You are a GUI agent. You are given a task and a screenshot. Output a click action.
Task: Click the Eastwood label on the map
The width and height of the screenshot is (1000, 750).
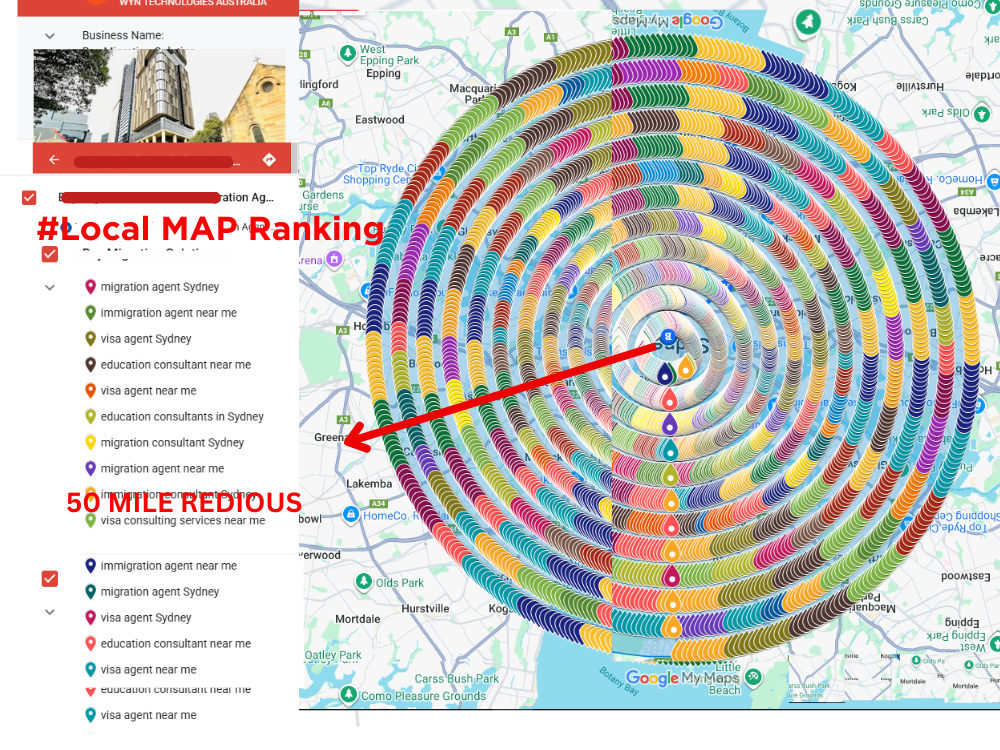coord(379,119)
